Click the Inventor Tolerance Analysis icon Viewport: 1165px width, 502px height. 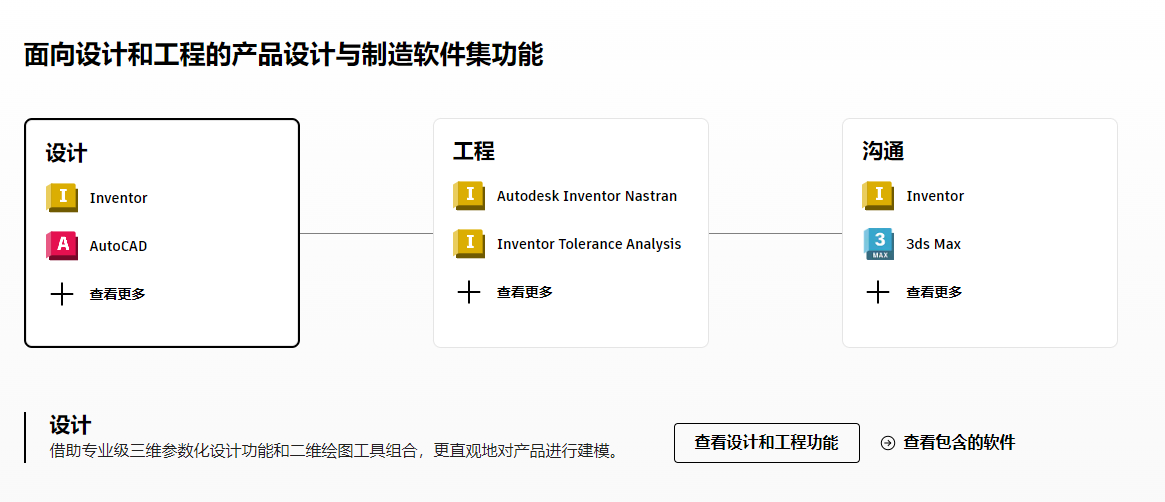469,244
